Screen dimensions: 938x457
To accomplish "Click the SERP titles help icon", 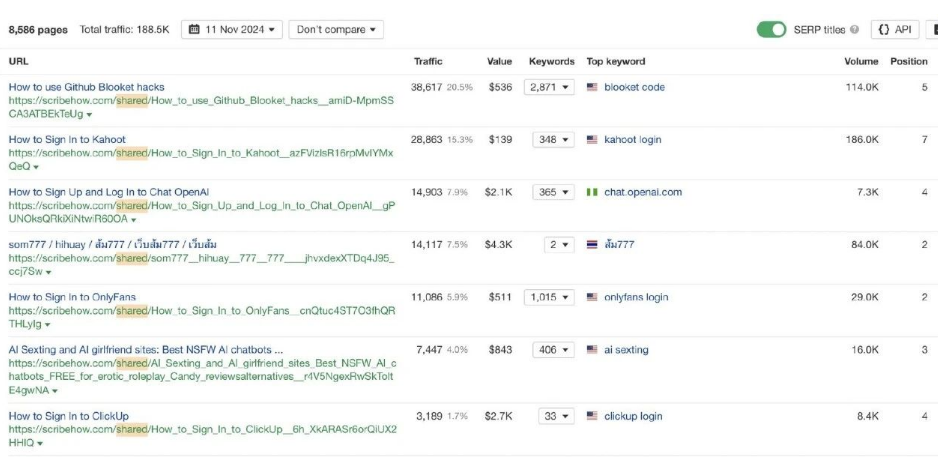I will tap(856, 30).
